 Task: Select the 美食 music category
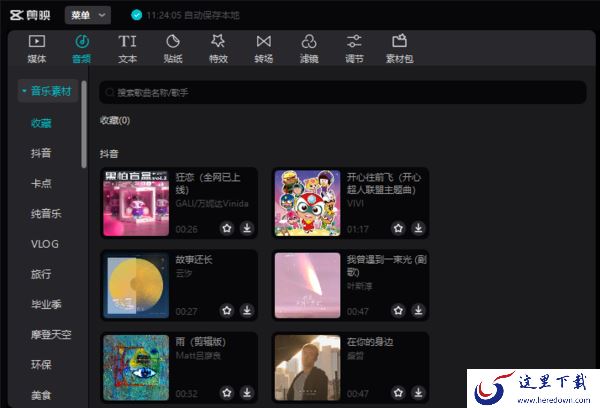[x=41, y=395]
